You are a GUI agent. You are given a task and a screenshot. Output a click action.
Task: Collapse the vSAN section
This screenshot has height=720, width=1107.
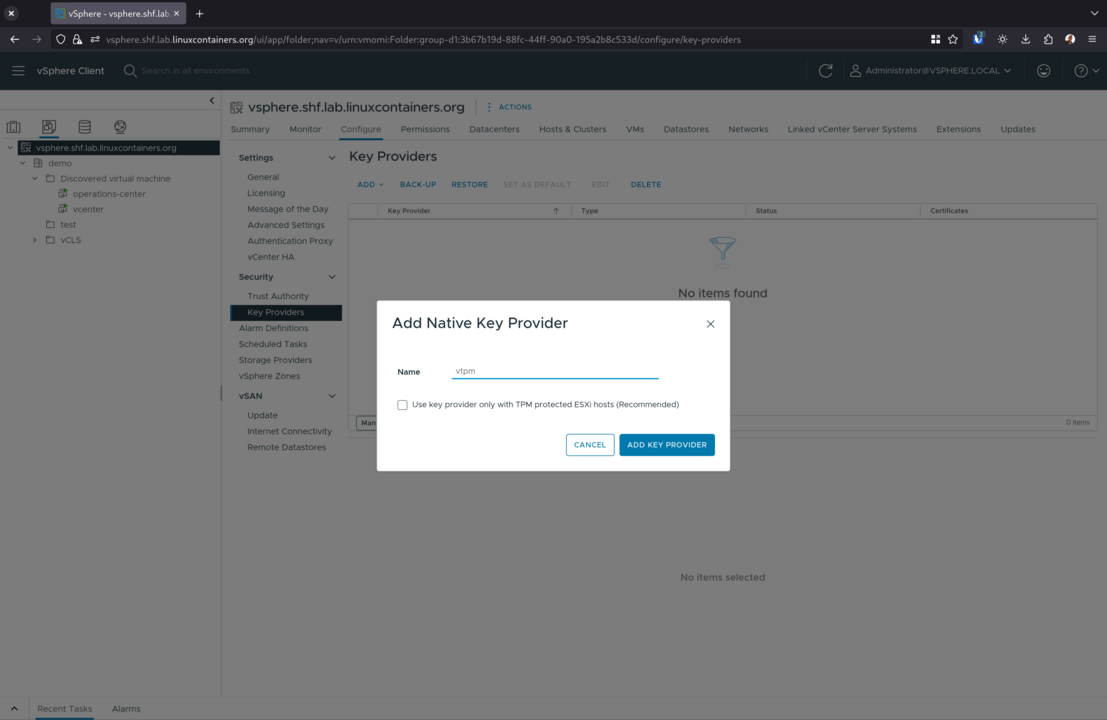click(332, 396)
